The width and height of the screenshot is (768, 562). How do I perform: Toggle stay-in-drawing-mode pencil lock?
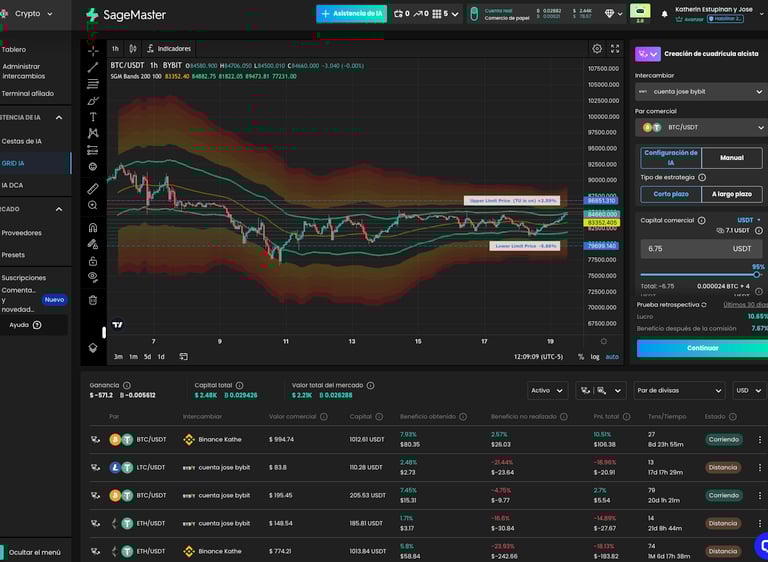tap(93, 244)
